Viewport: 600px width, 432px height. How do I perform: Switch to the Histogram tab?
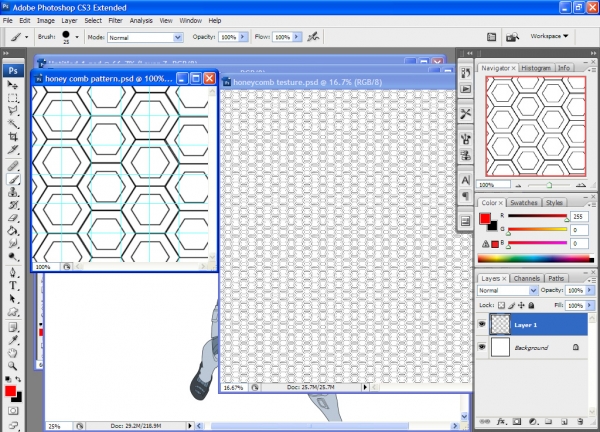pyautogui.click(x=536, y=68)
